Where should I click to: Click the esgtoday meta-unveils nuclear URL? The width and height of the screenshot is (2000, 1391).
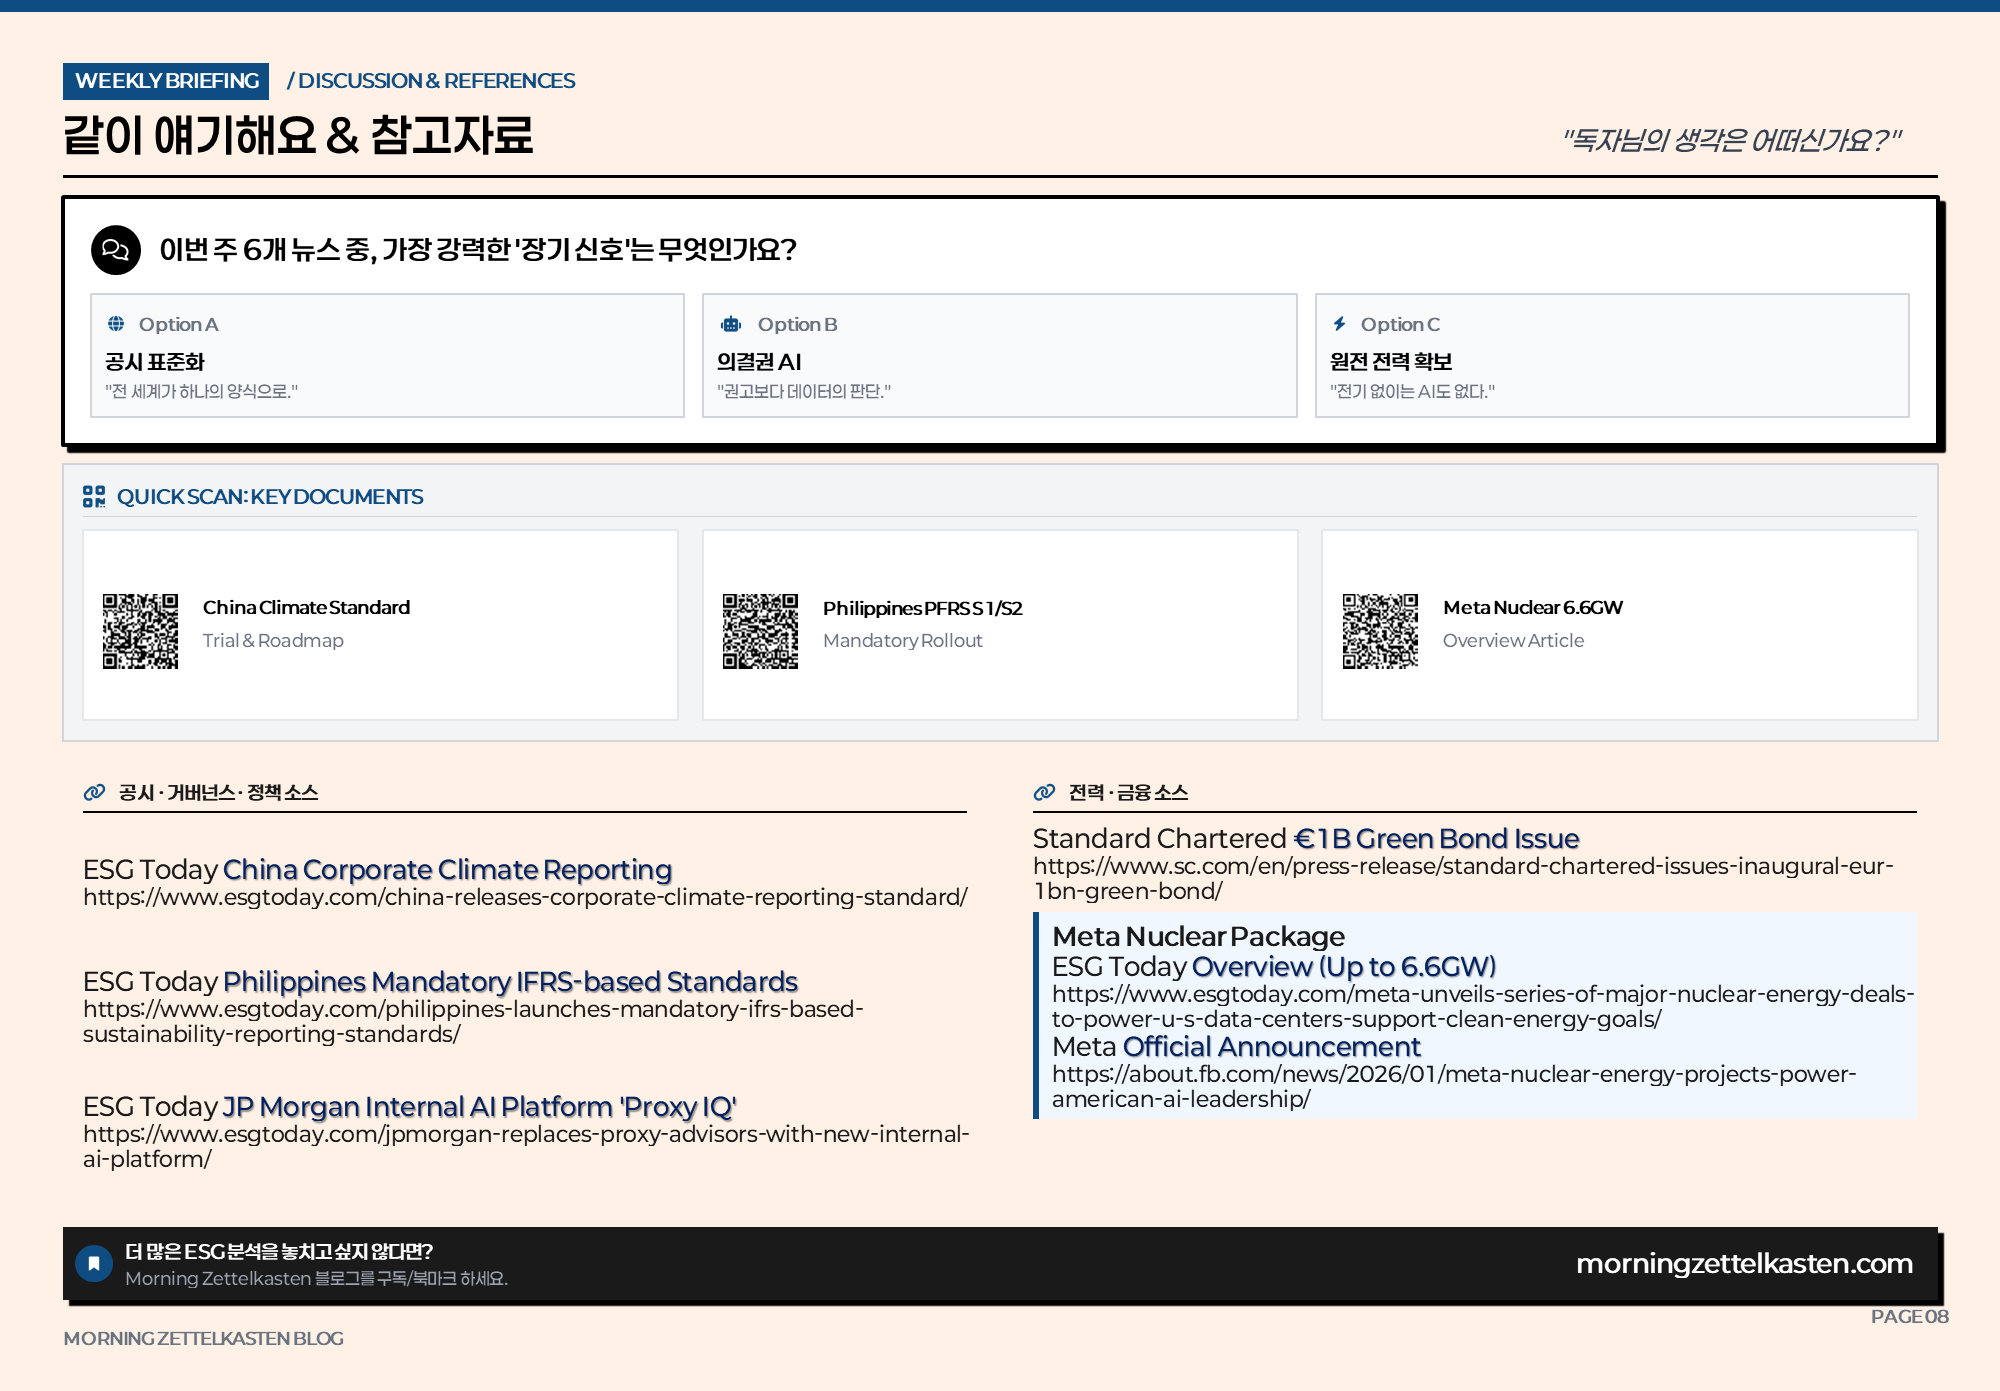click(1483, 1006)
